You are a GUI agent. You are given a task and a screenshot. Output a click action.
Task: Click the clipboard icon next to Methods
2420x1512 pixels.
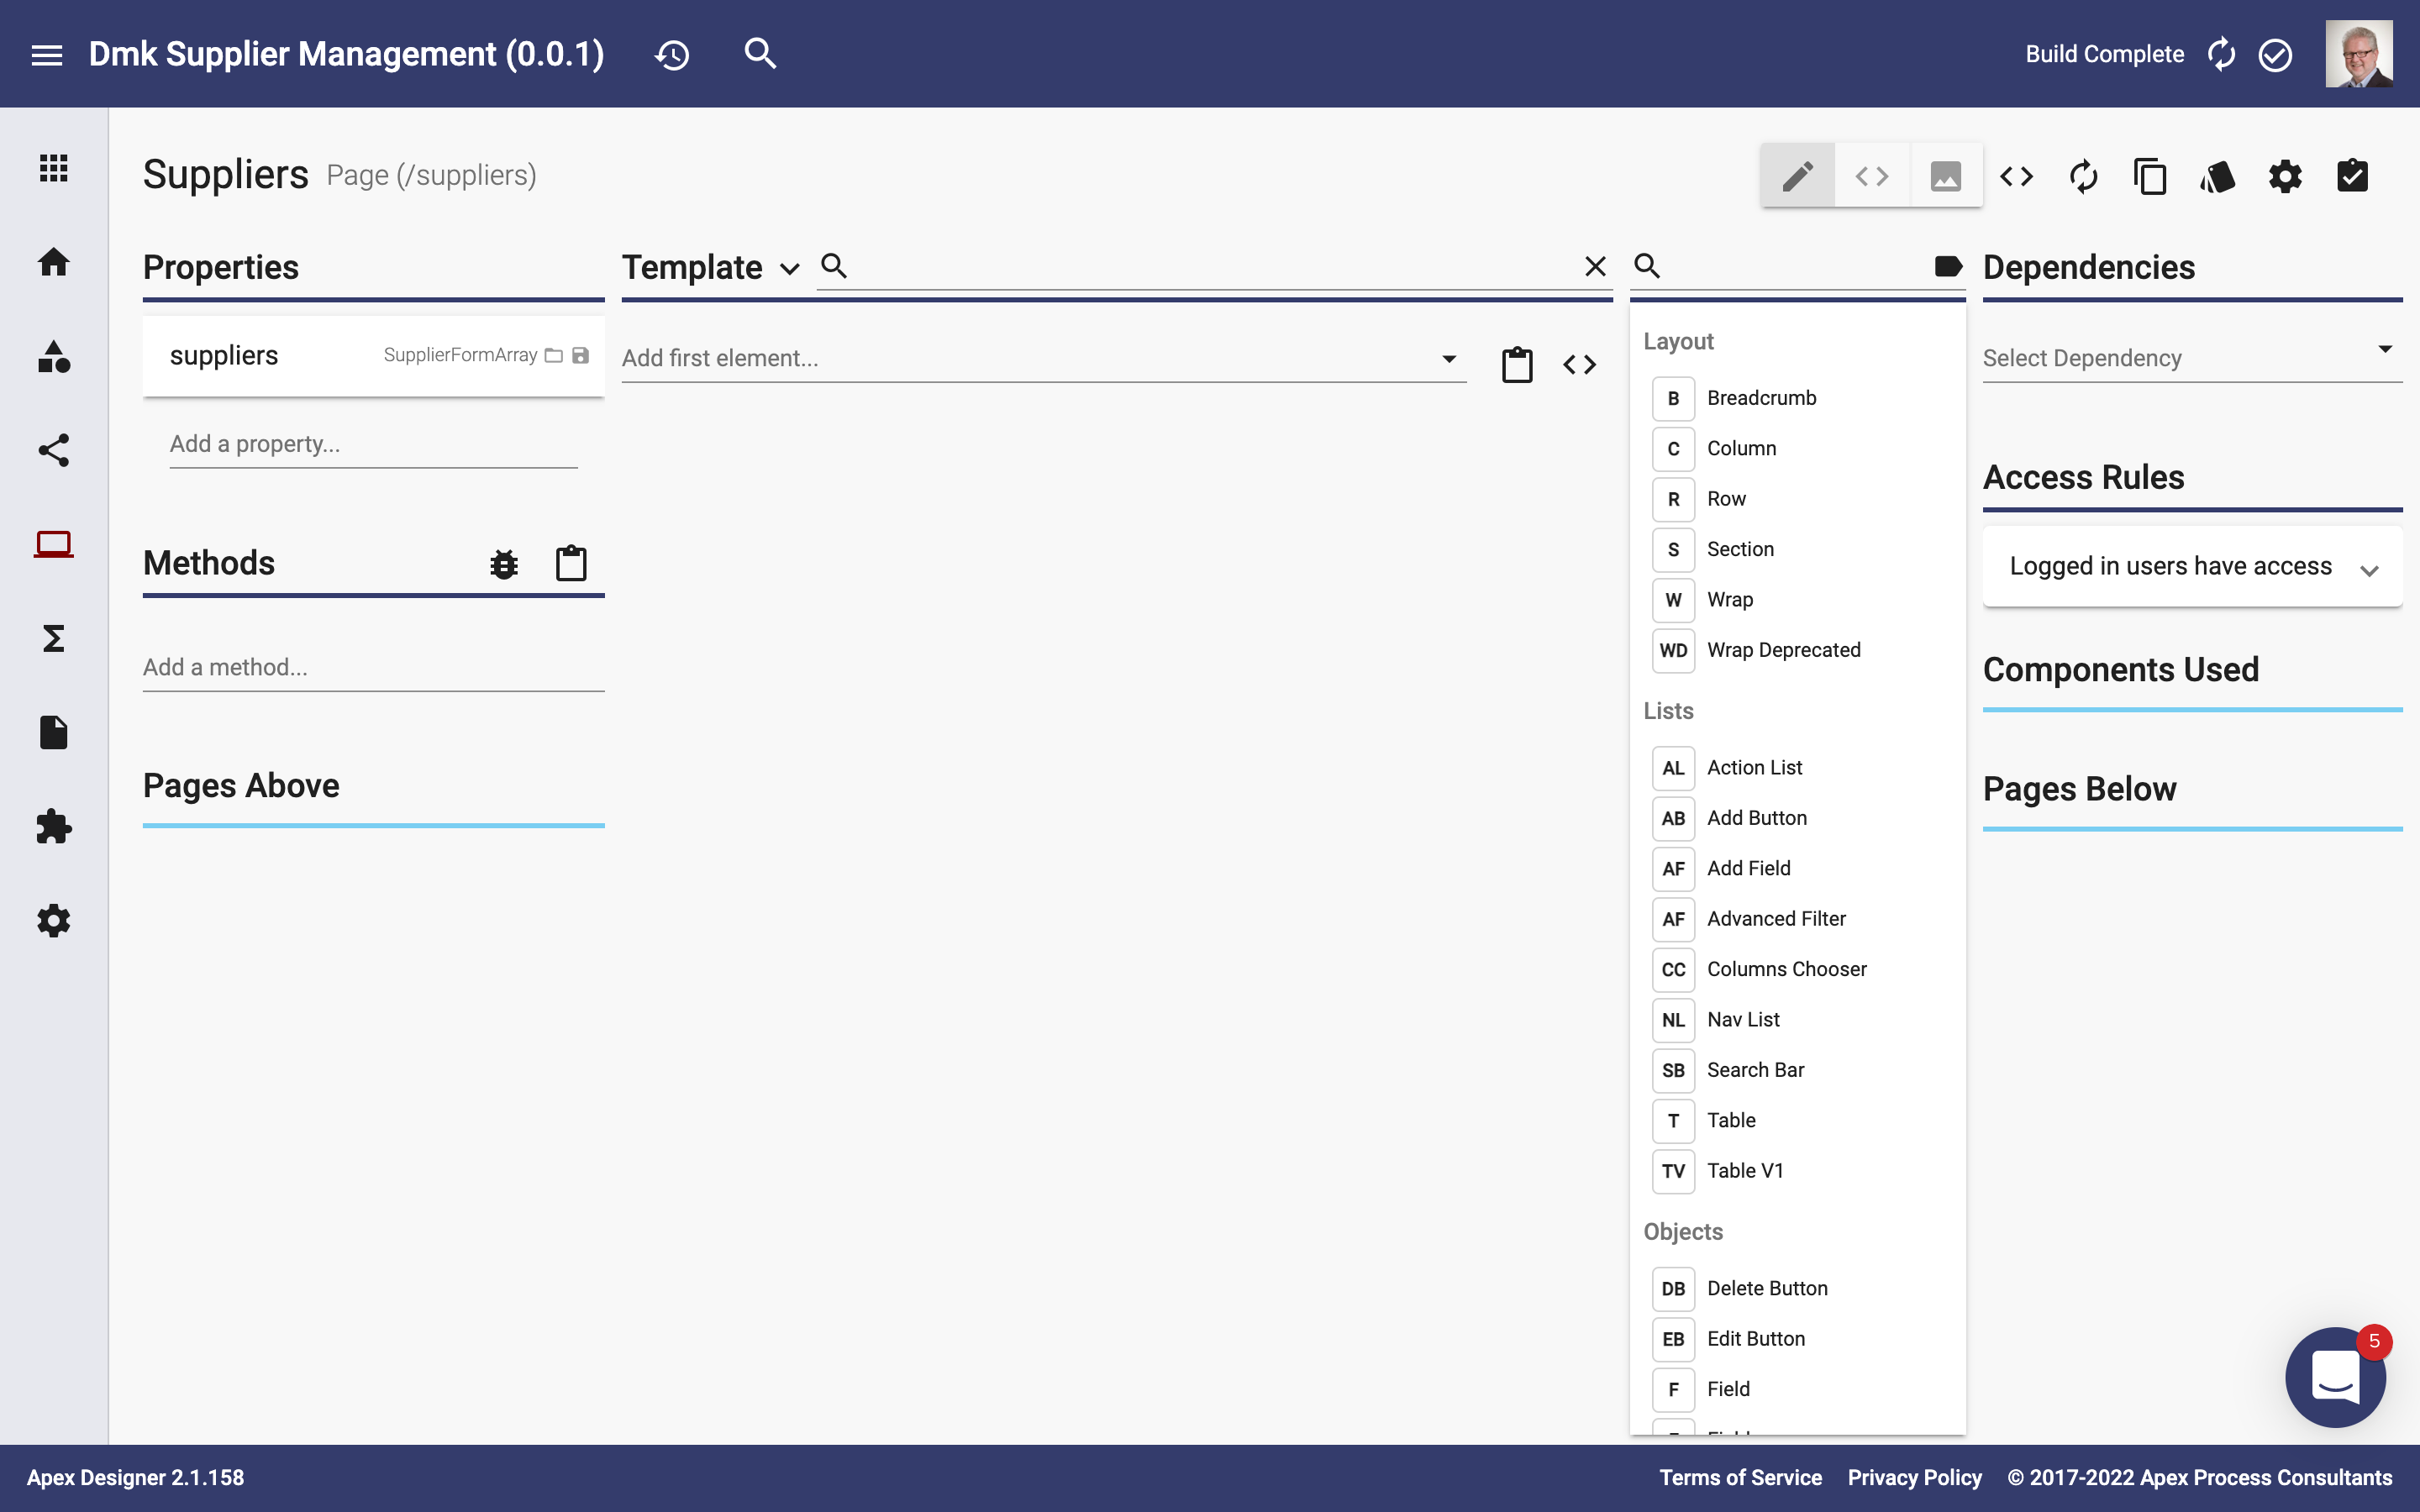click(571, 561)
